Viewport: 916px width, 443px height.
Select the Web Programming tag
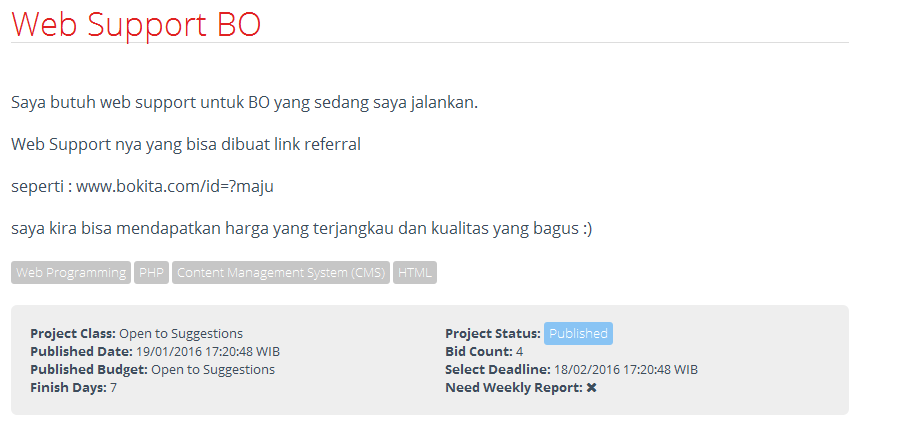(x=71, y=273)
